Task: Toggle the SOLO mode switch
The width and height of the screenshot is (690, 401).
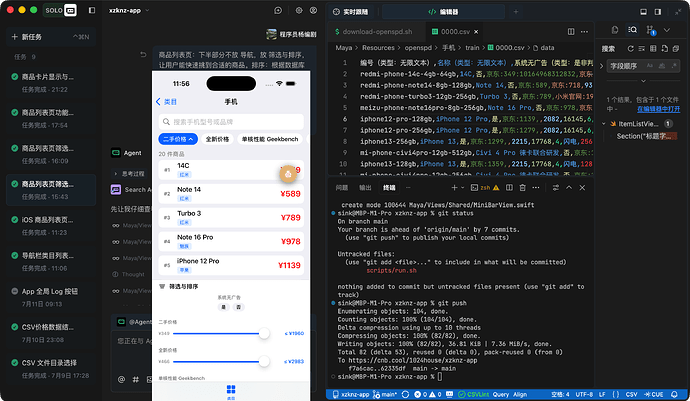Action: coord(60,10)
